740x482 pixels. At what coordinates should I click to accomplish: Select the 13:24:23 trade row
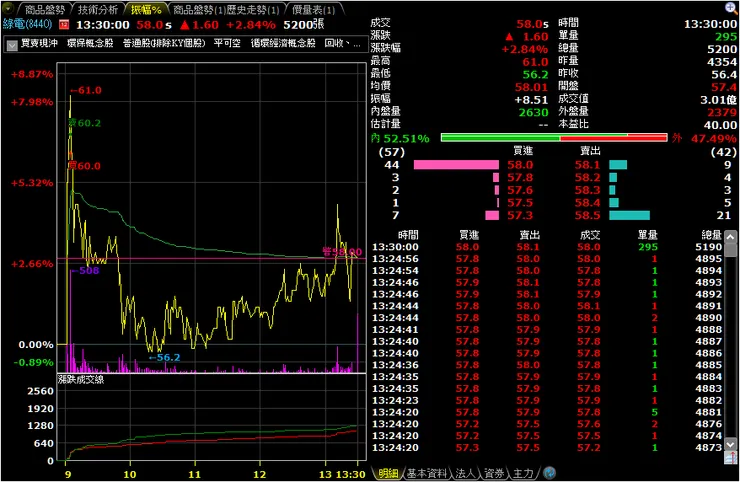[547, 400]
